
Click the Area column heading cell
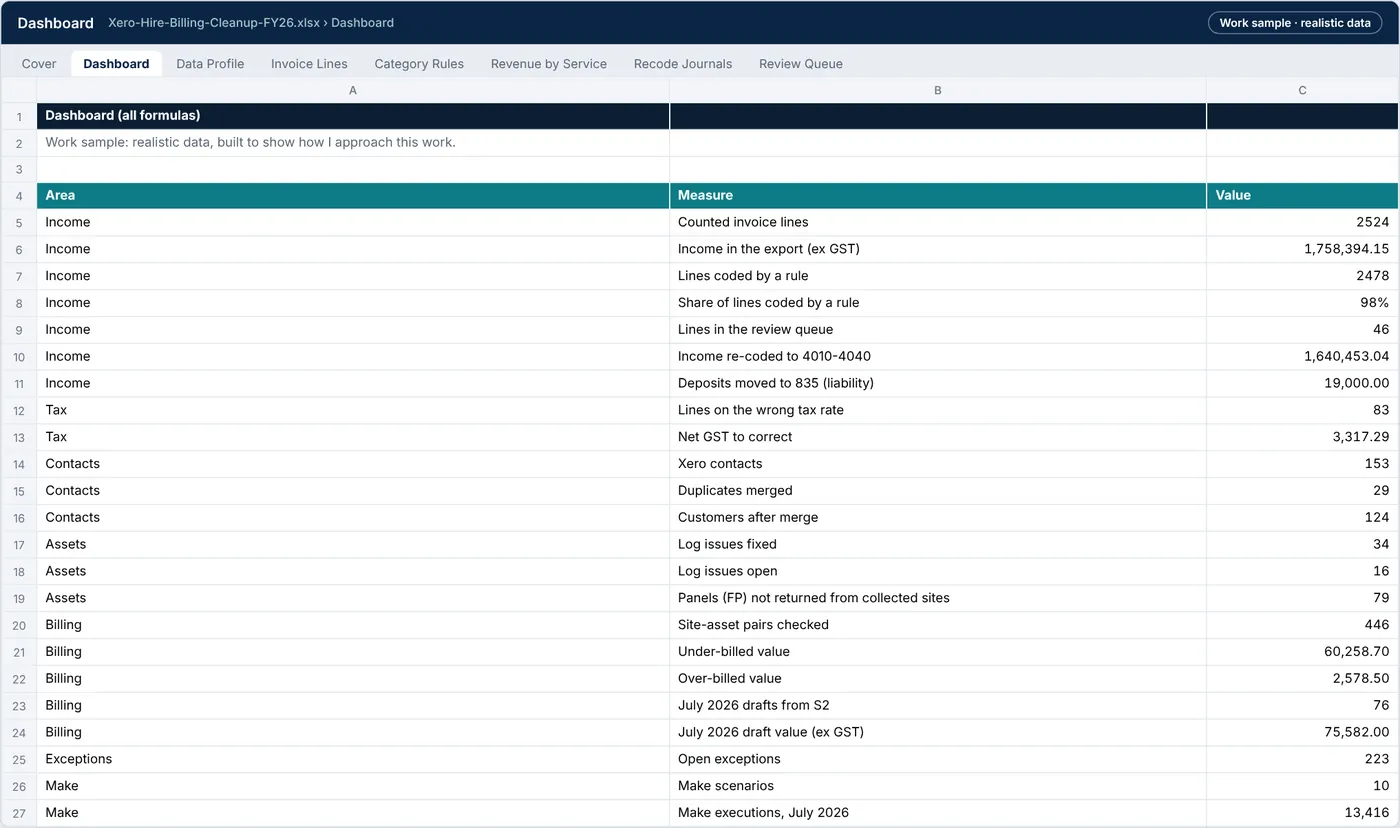click(x=353, y=196)
